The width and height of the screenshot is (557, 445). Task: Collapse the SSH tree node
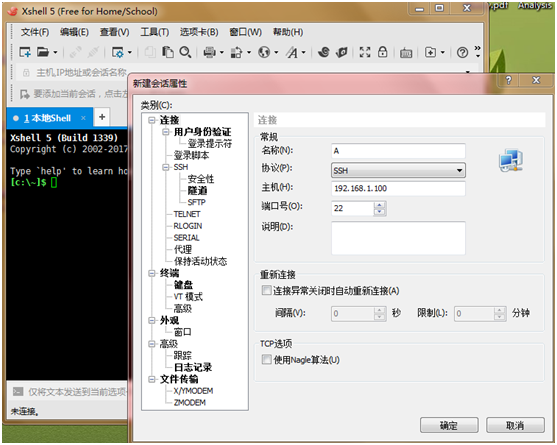pyautogui.click(x=166, y=167)
